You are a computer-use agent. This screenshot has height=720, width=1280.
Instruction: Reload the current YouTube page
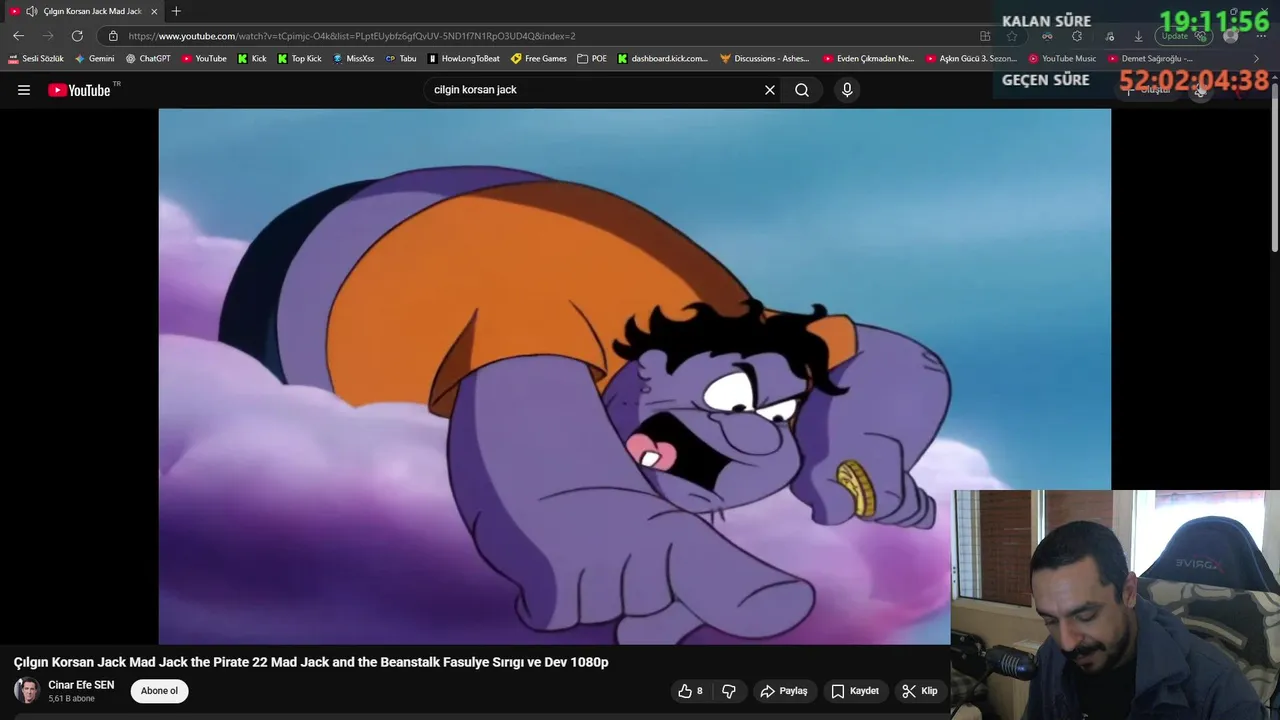[x=77, y=36]
